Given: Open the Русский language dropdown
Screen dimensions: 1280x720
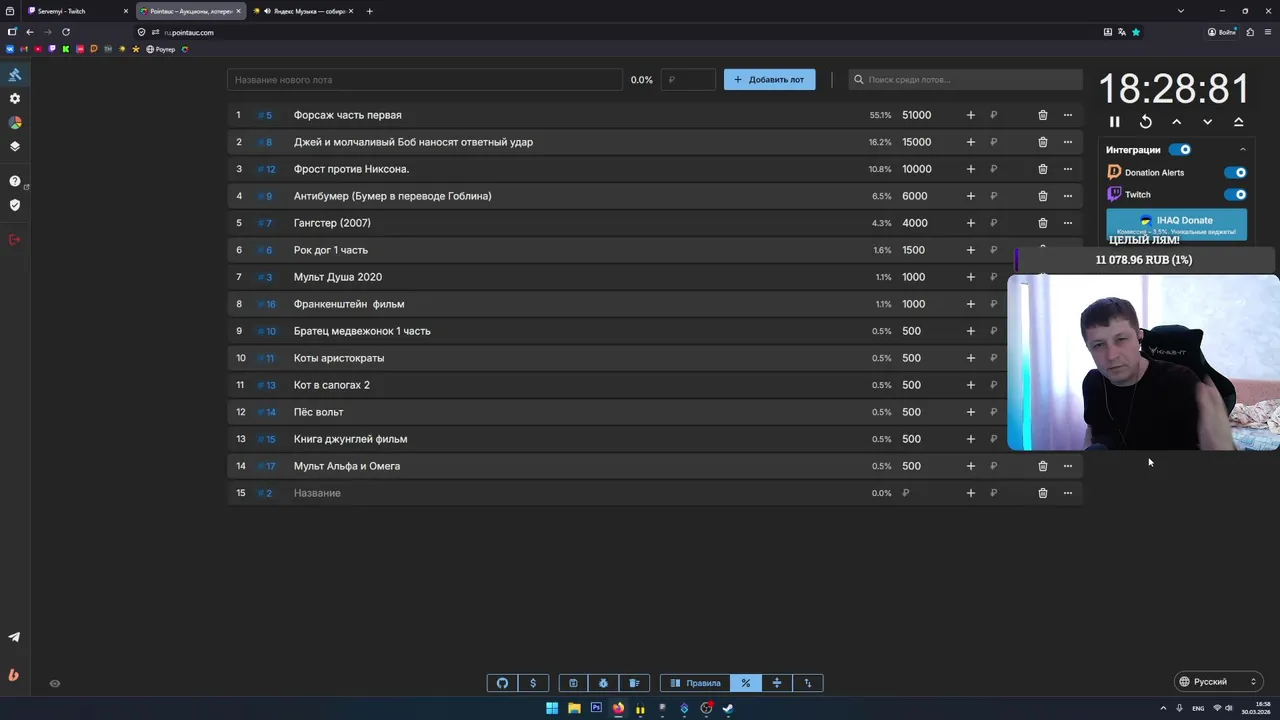Looking at the screenshot, I should (1218, 682).
